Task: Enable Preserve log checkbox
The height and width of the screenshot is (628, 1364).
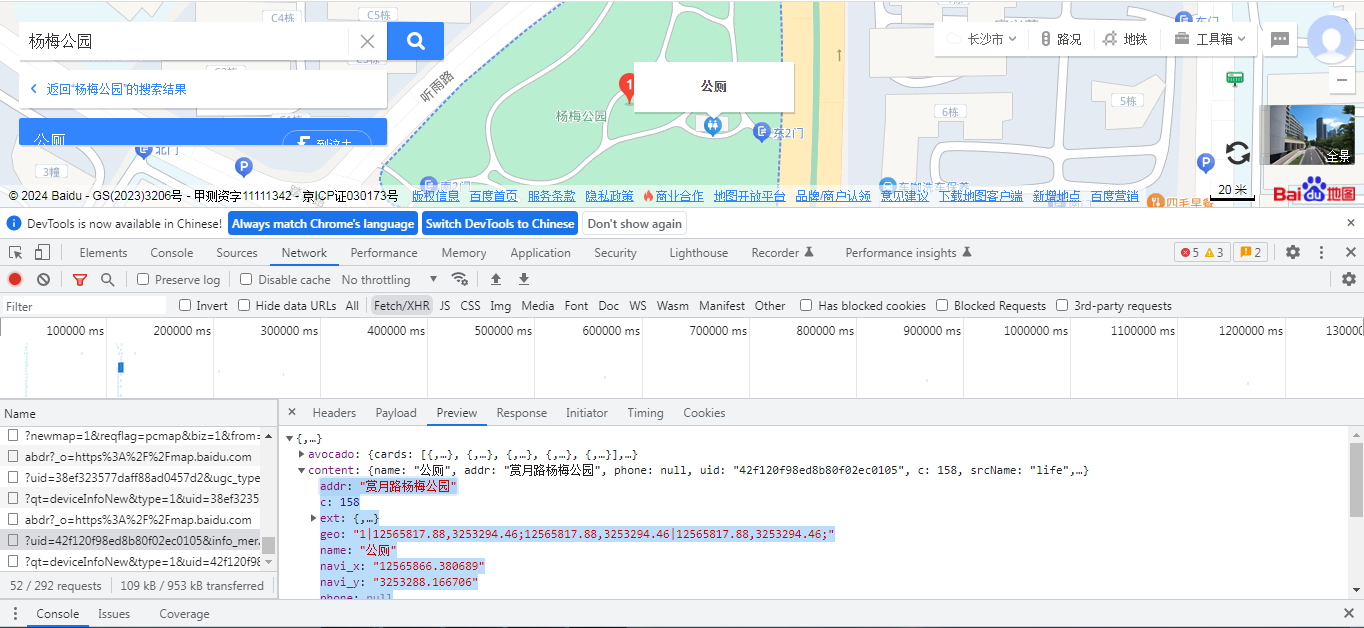Action: click(x=143, y=280)
